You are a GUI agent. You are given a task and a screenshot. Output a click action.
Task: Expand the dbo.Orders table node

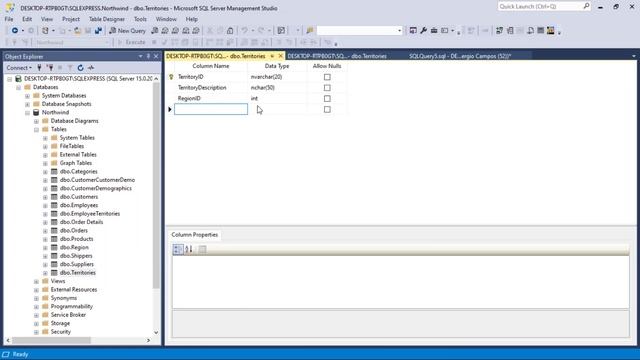click(45, 231)
